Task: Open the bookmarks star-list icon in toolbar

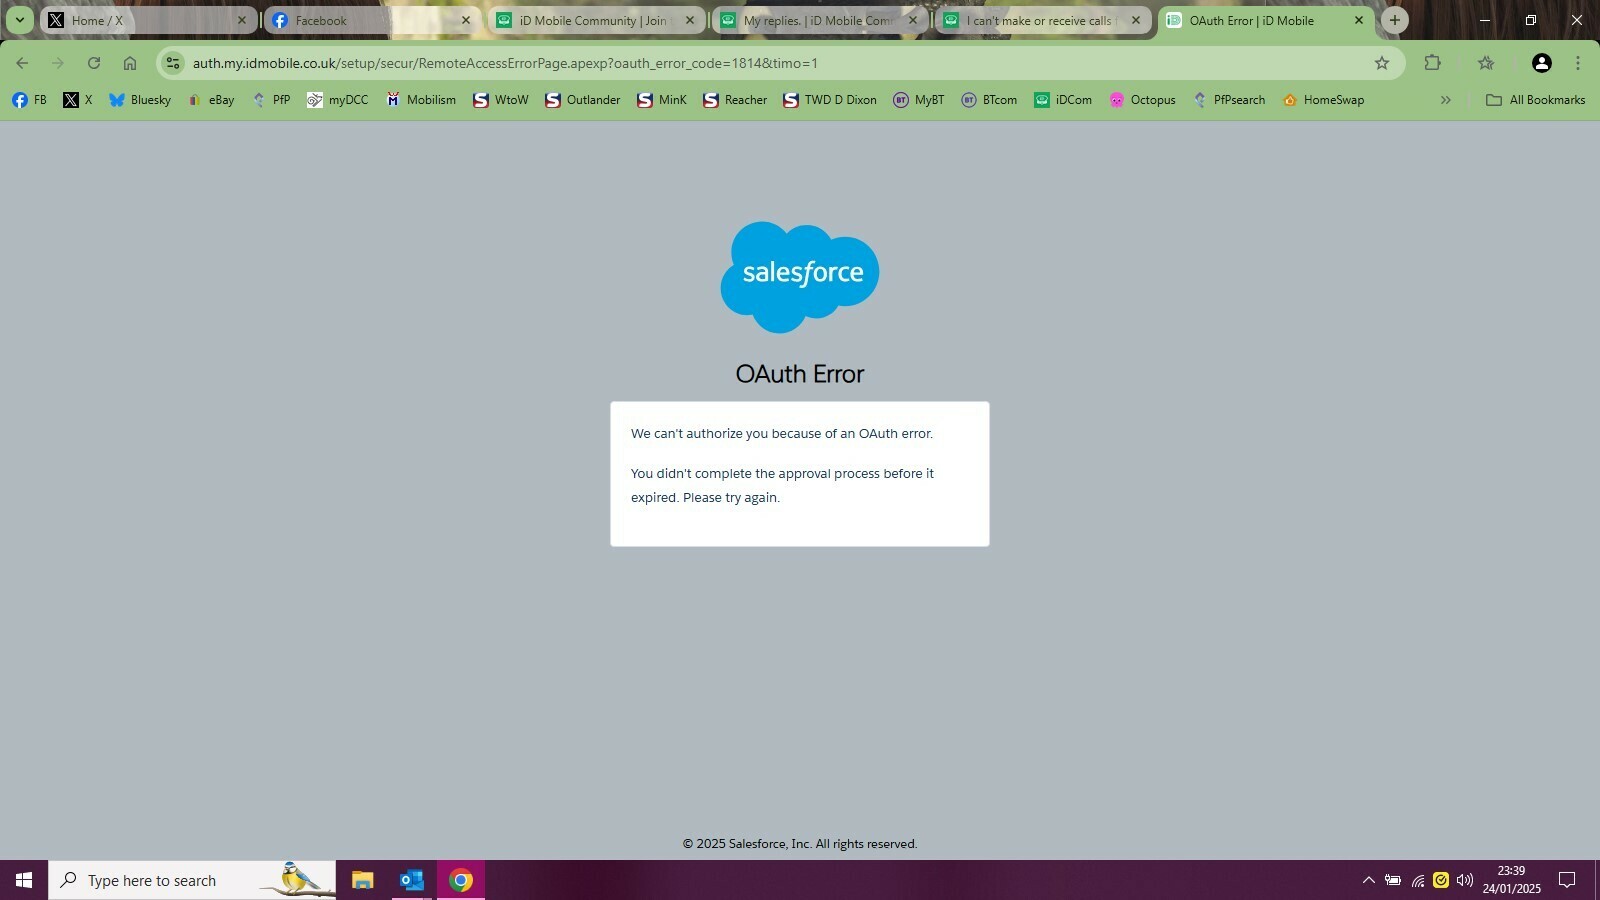Action: [x=1486, y=63]
